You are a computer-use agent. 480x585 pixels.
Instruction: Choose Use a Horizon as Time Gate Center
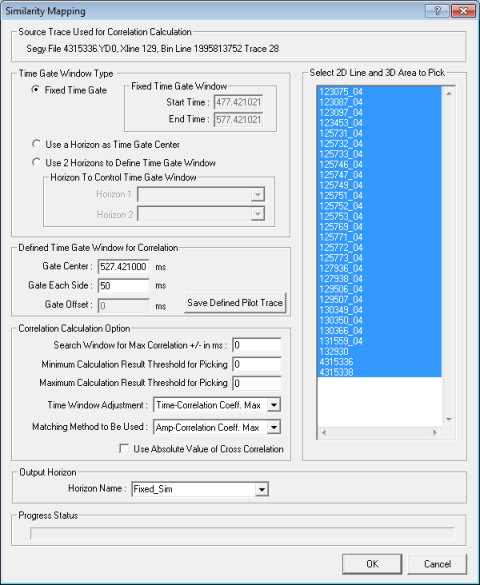pyautogui.click(x=36, y=144)
